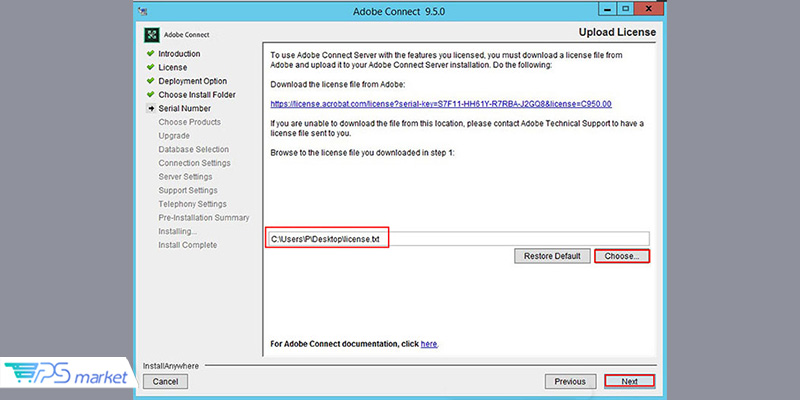Viewport: 800px width, 400px height.
Task: Click the green checkmark beside Introduction
Action: (150, 54)
